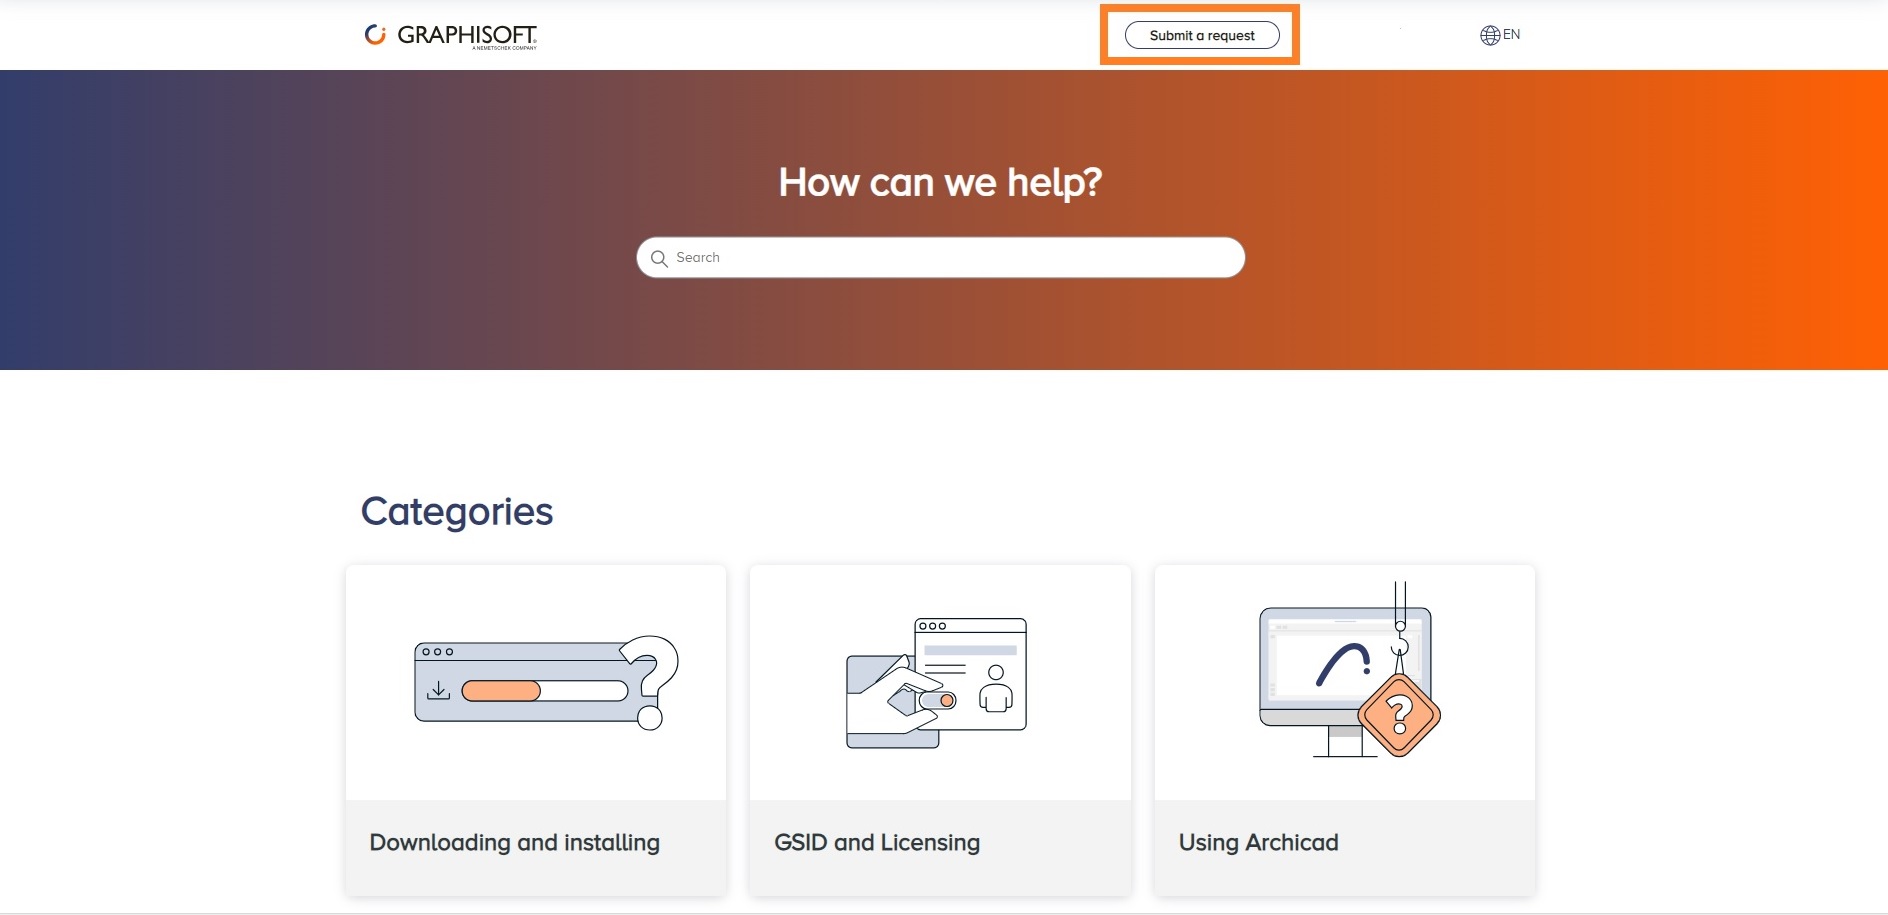Image resolution: width=1888 pixels, height=915 pixels.
Task: Click the magnifying glass search icon
Action: coord(659,258)
